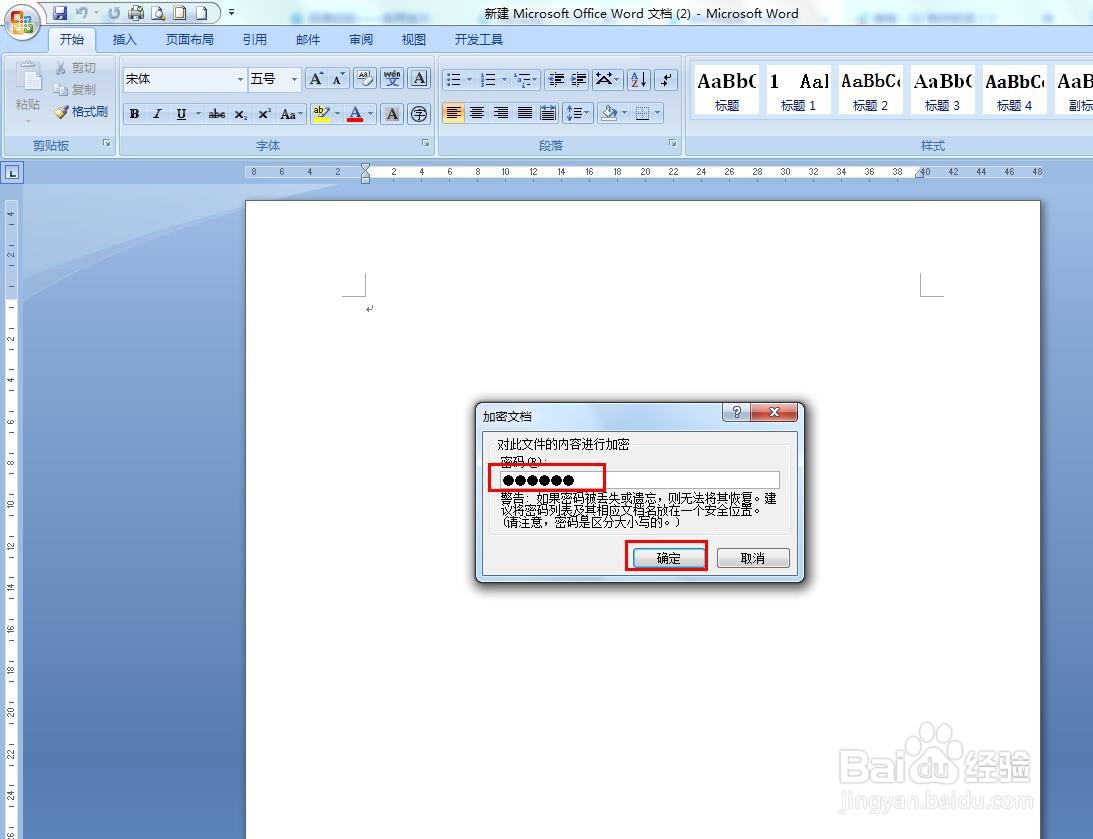Click the Undo icon in Quick Access toolbar

[x=82, y=13]
